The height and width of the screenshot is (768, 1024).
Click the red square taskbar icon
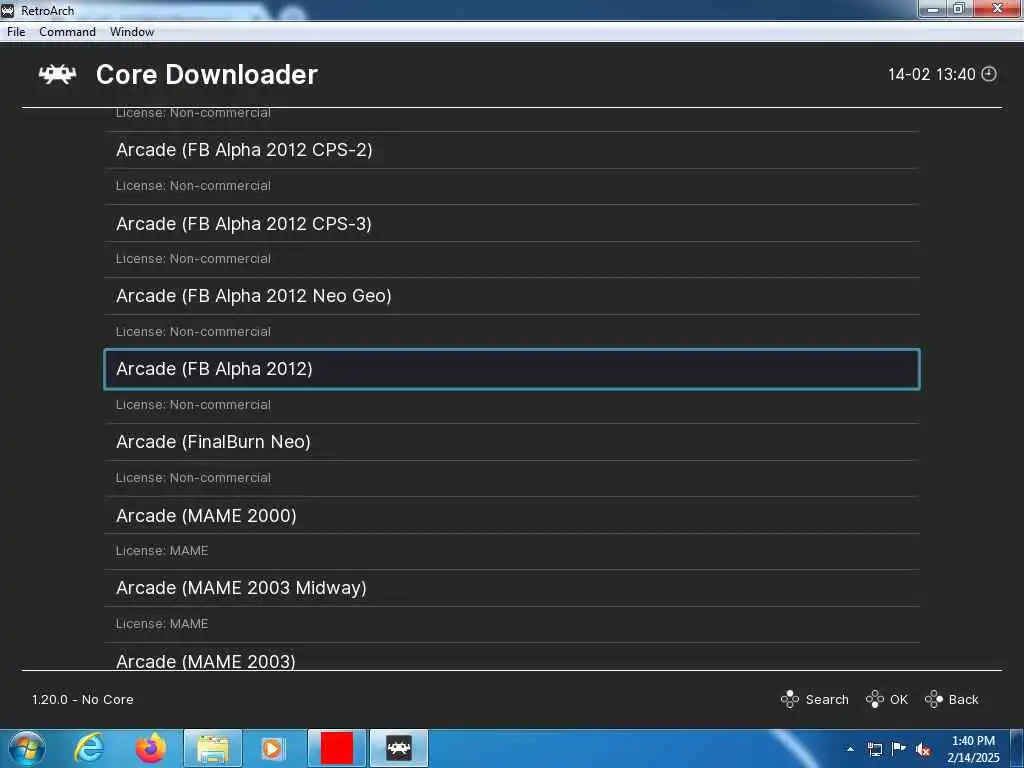click(x=336, y=748)
